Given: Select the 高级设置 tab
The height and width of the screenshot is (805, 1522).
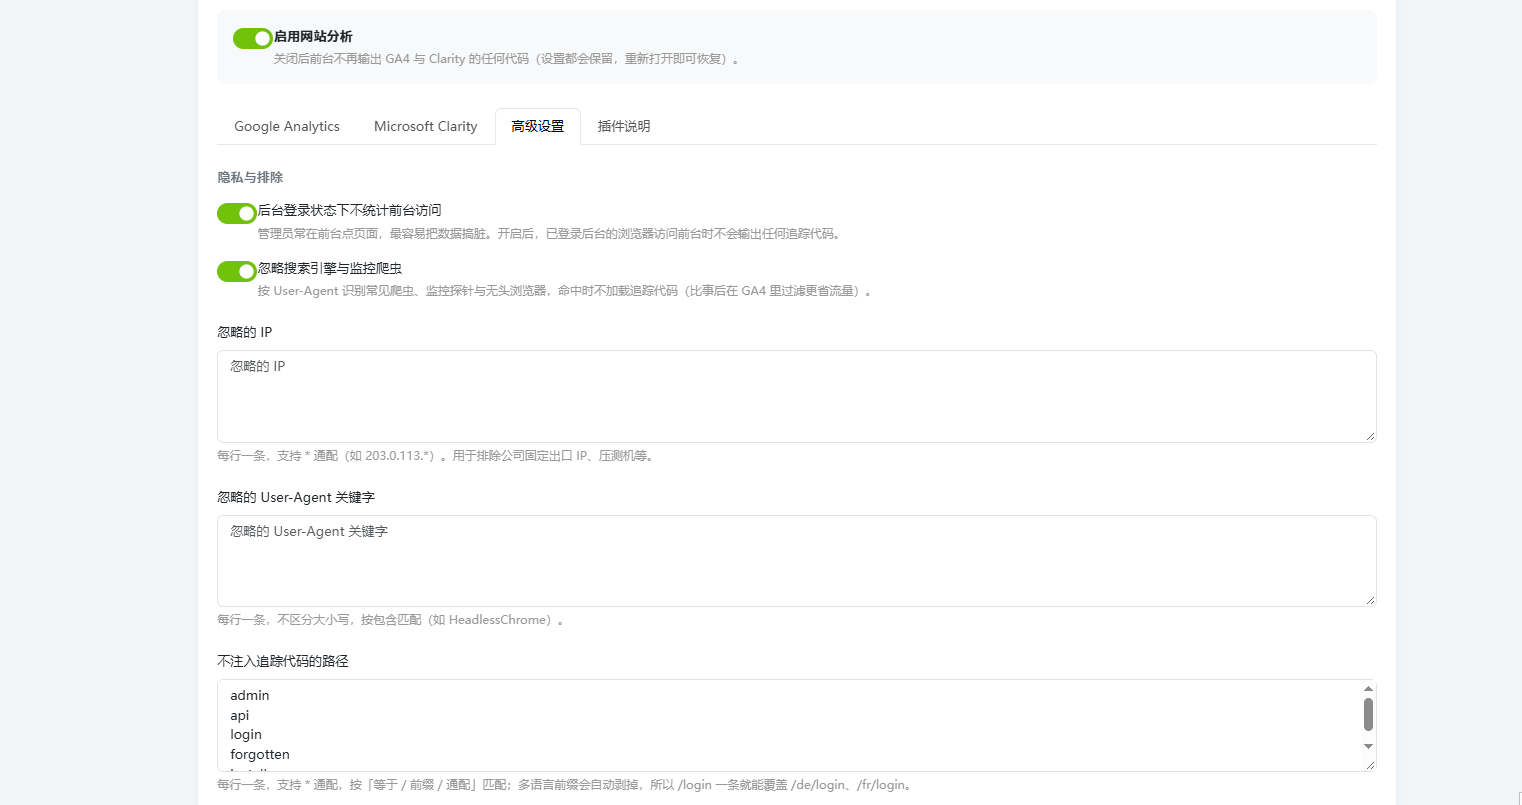Looking at the screenshot, I should click(538, 126).
